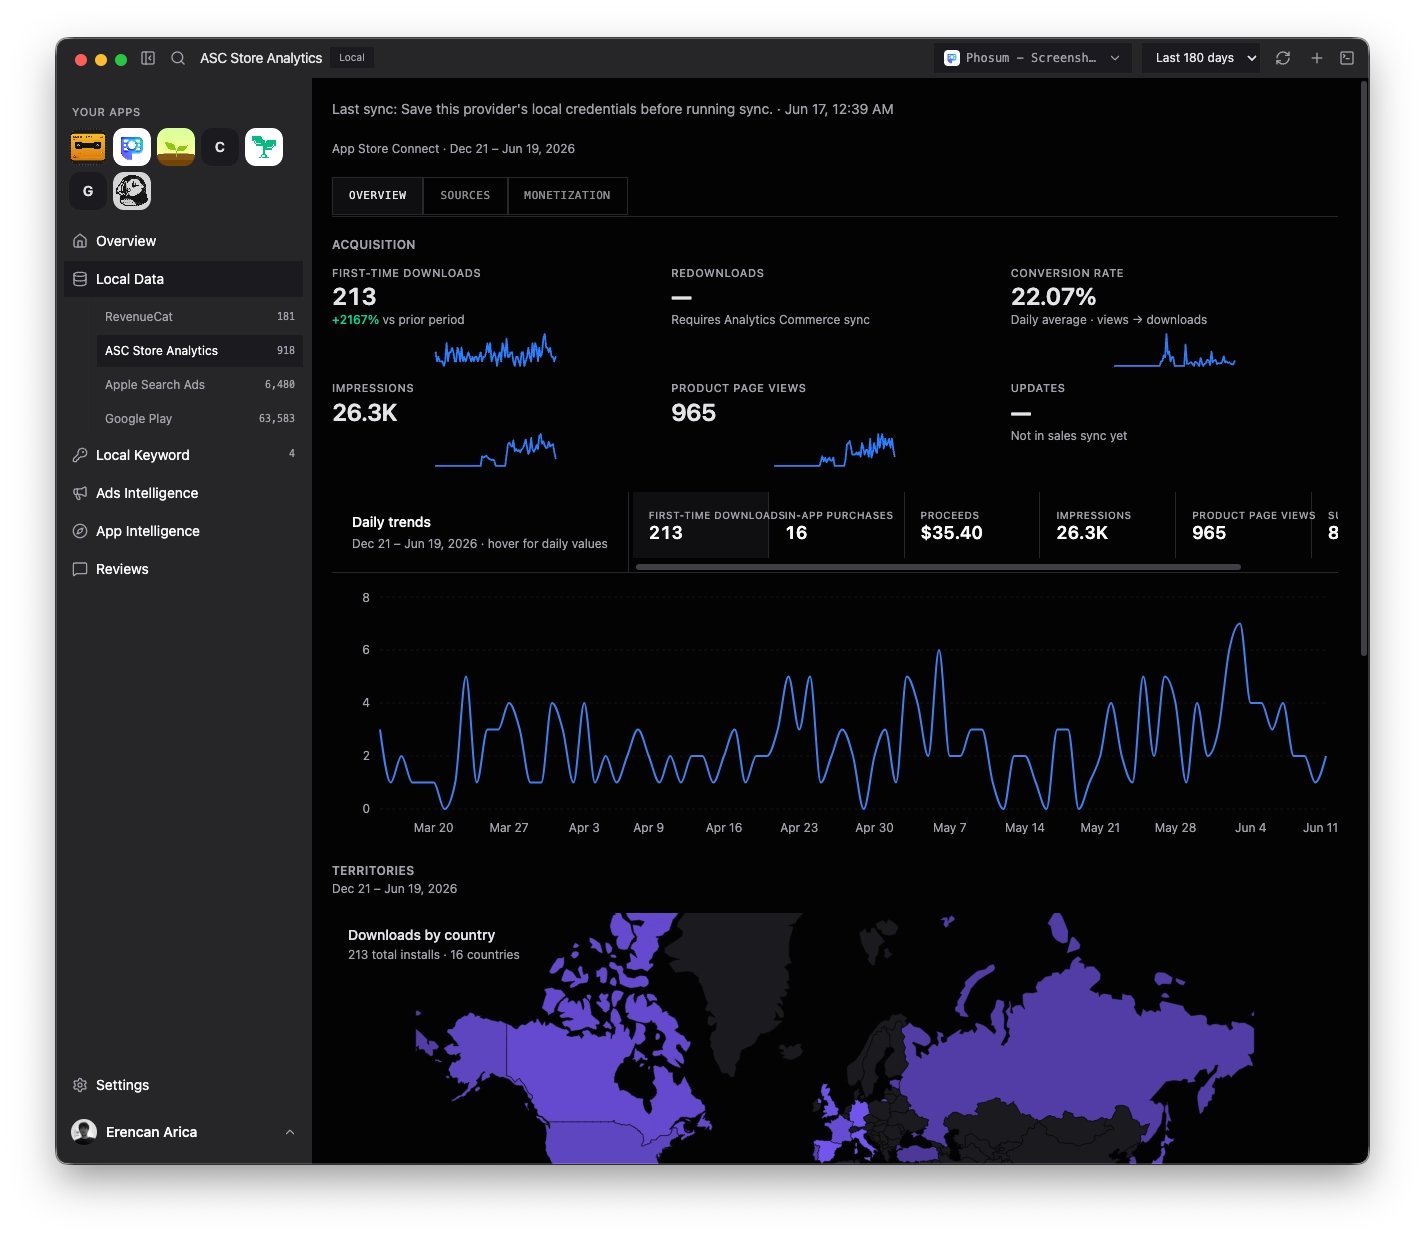The height and width of the screenshot is (1238, 1425).
Task: Click the compass icon beside App Intelligence
Action: pyautogui.click(x=80, y=531)
